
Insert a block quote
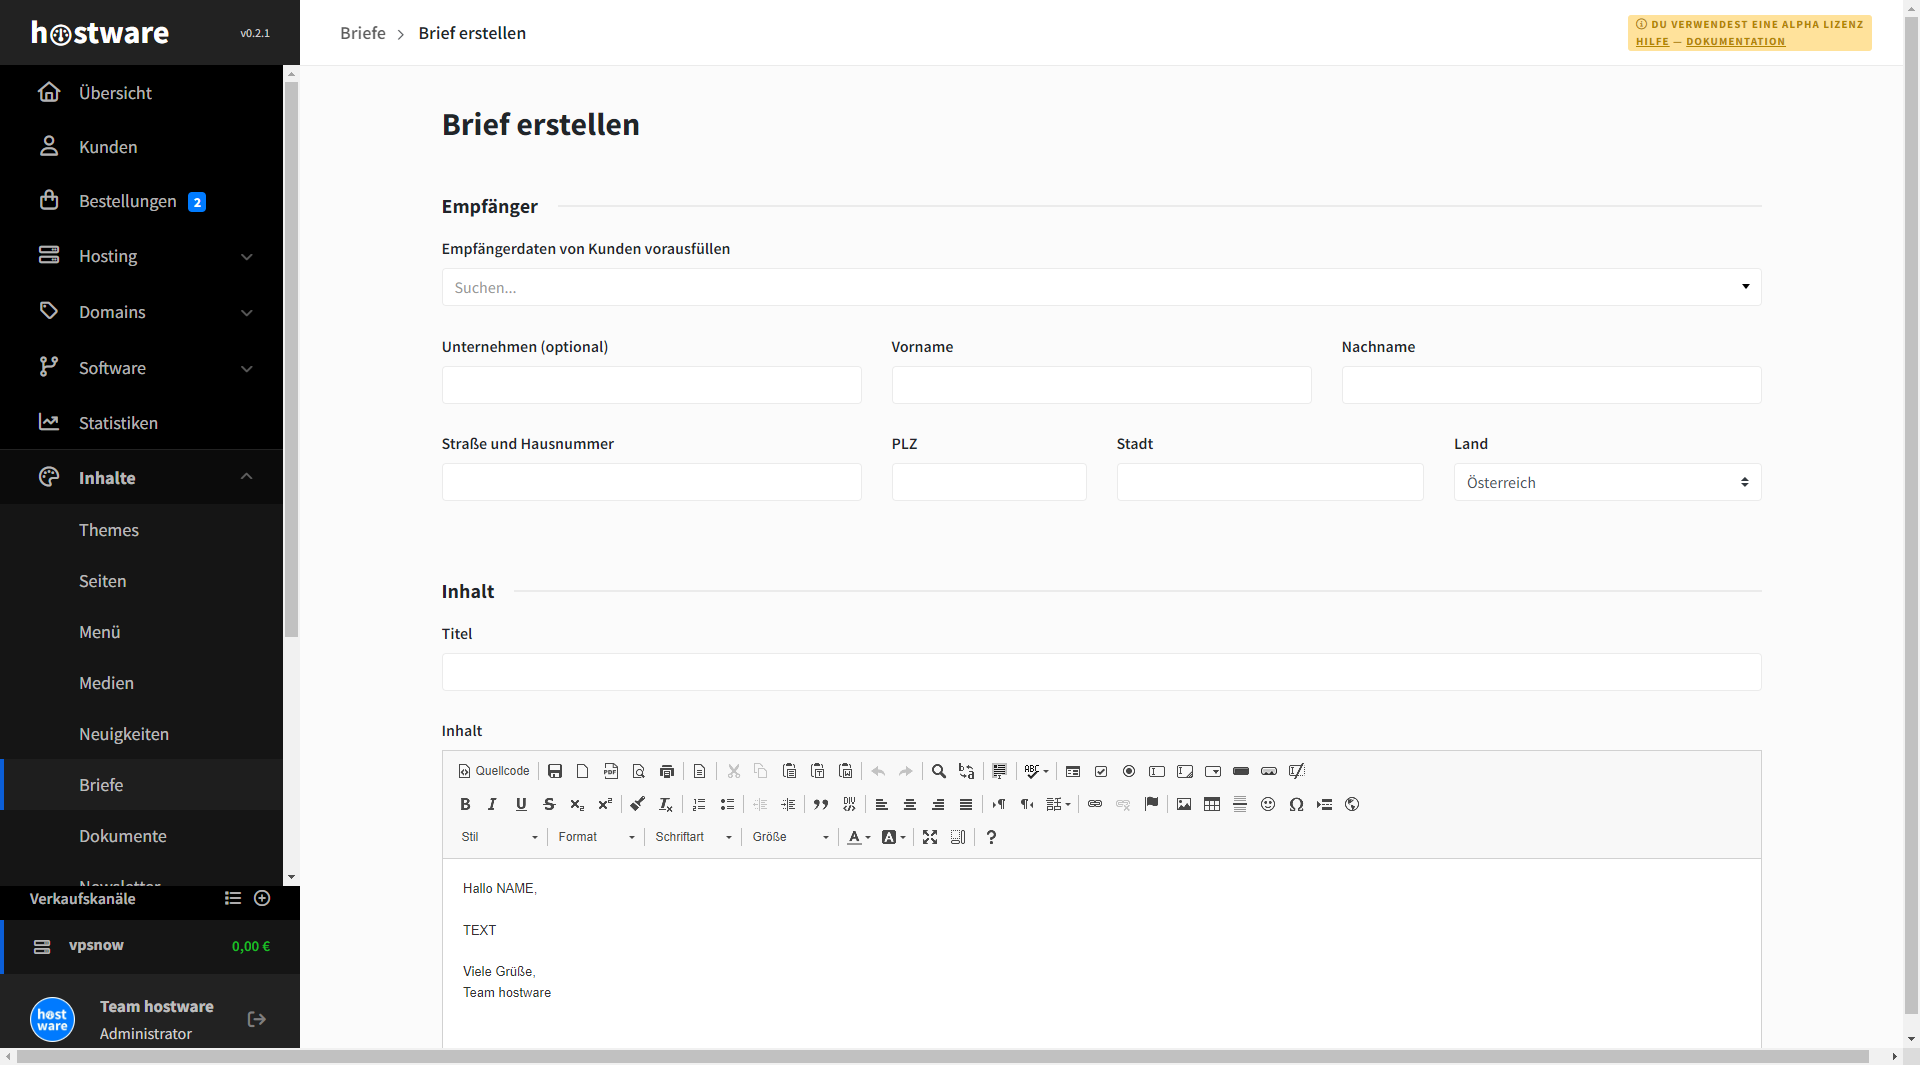[x=821, y=804]
